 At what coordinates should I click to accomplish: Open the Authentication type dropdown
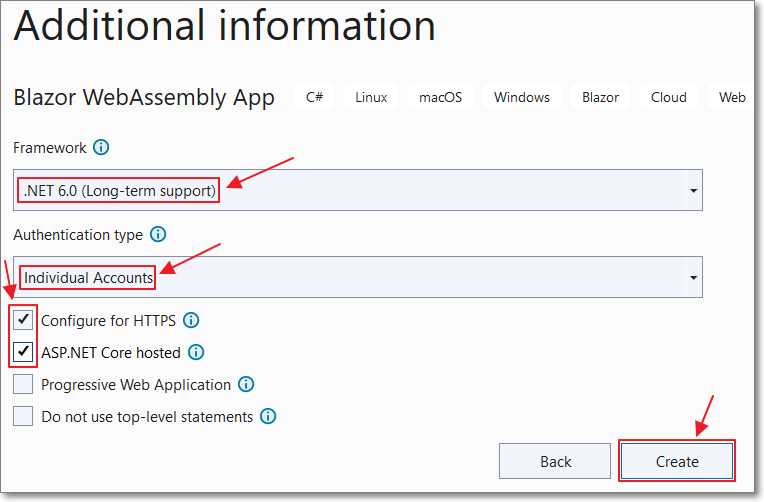coord(358,277)
